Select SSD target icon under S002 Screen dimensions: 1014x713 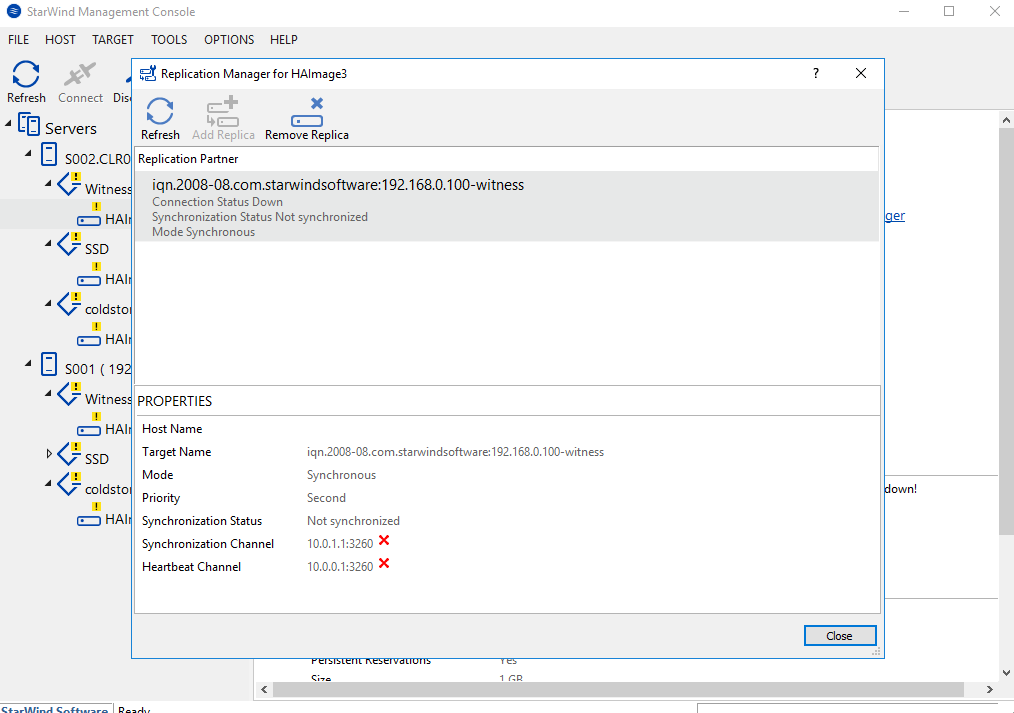69,244
